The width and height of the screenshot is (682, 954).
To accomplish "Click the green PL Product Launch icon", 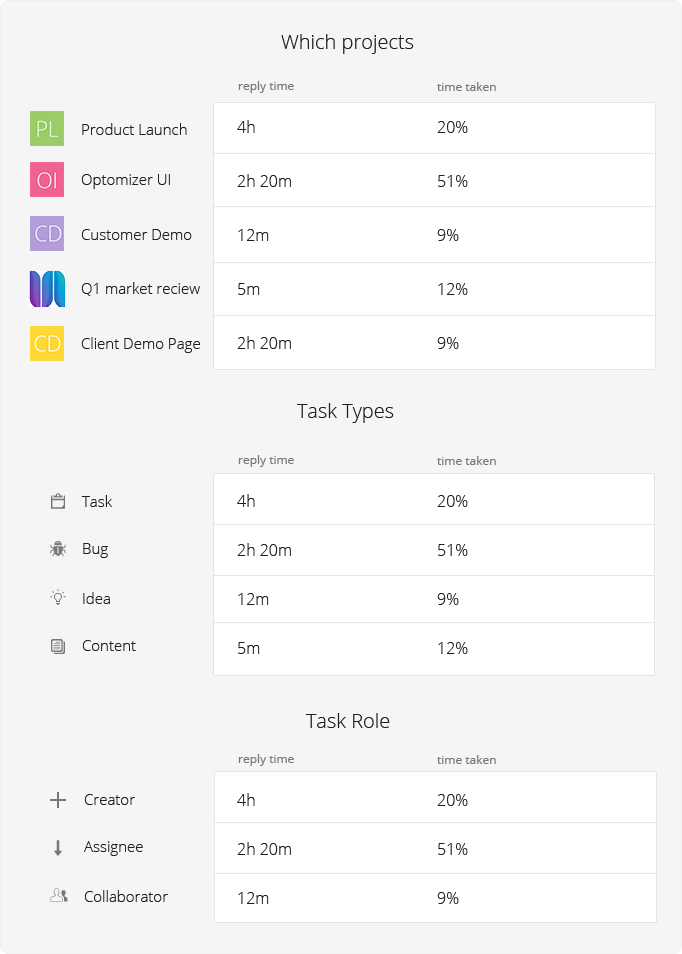I will pyautogui.click(x=47, y=128).
